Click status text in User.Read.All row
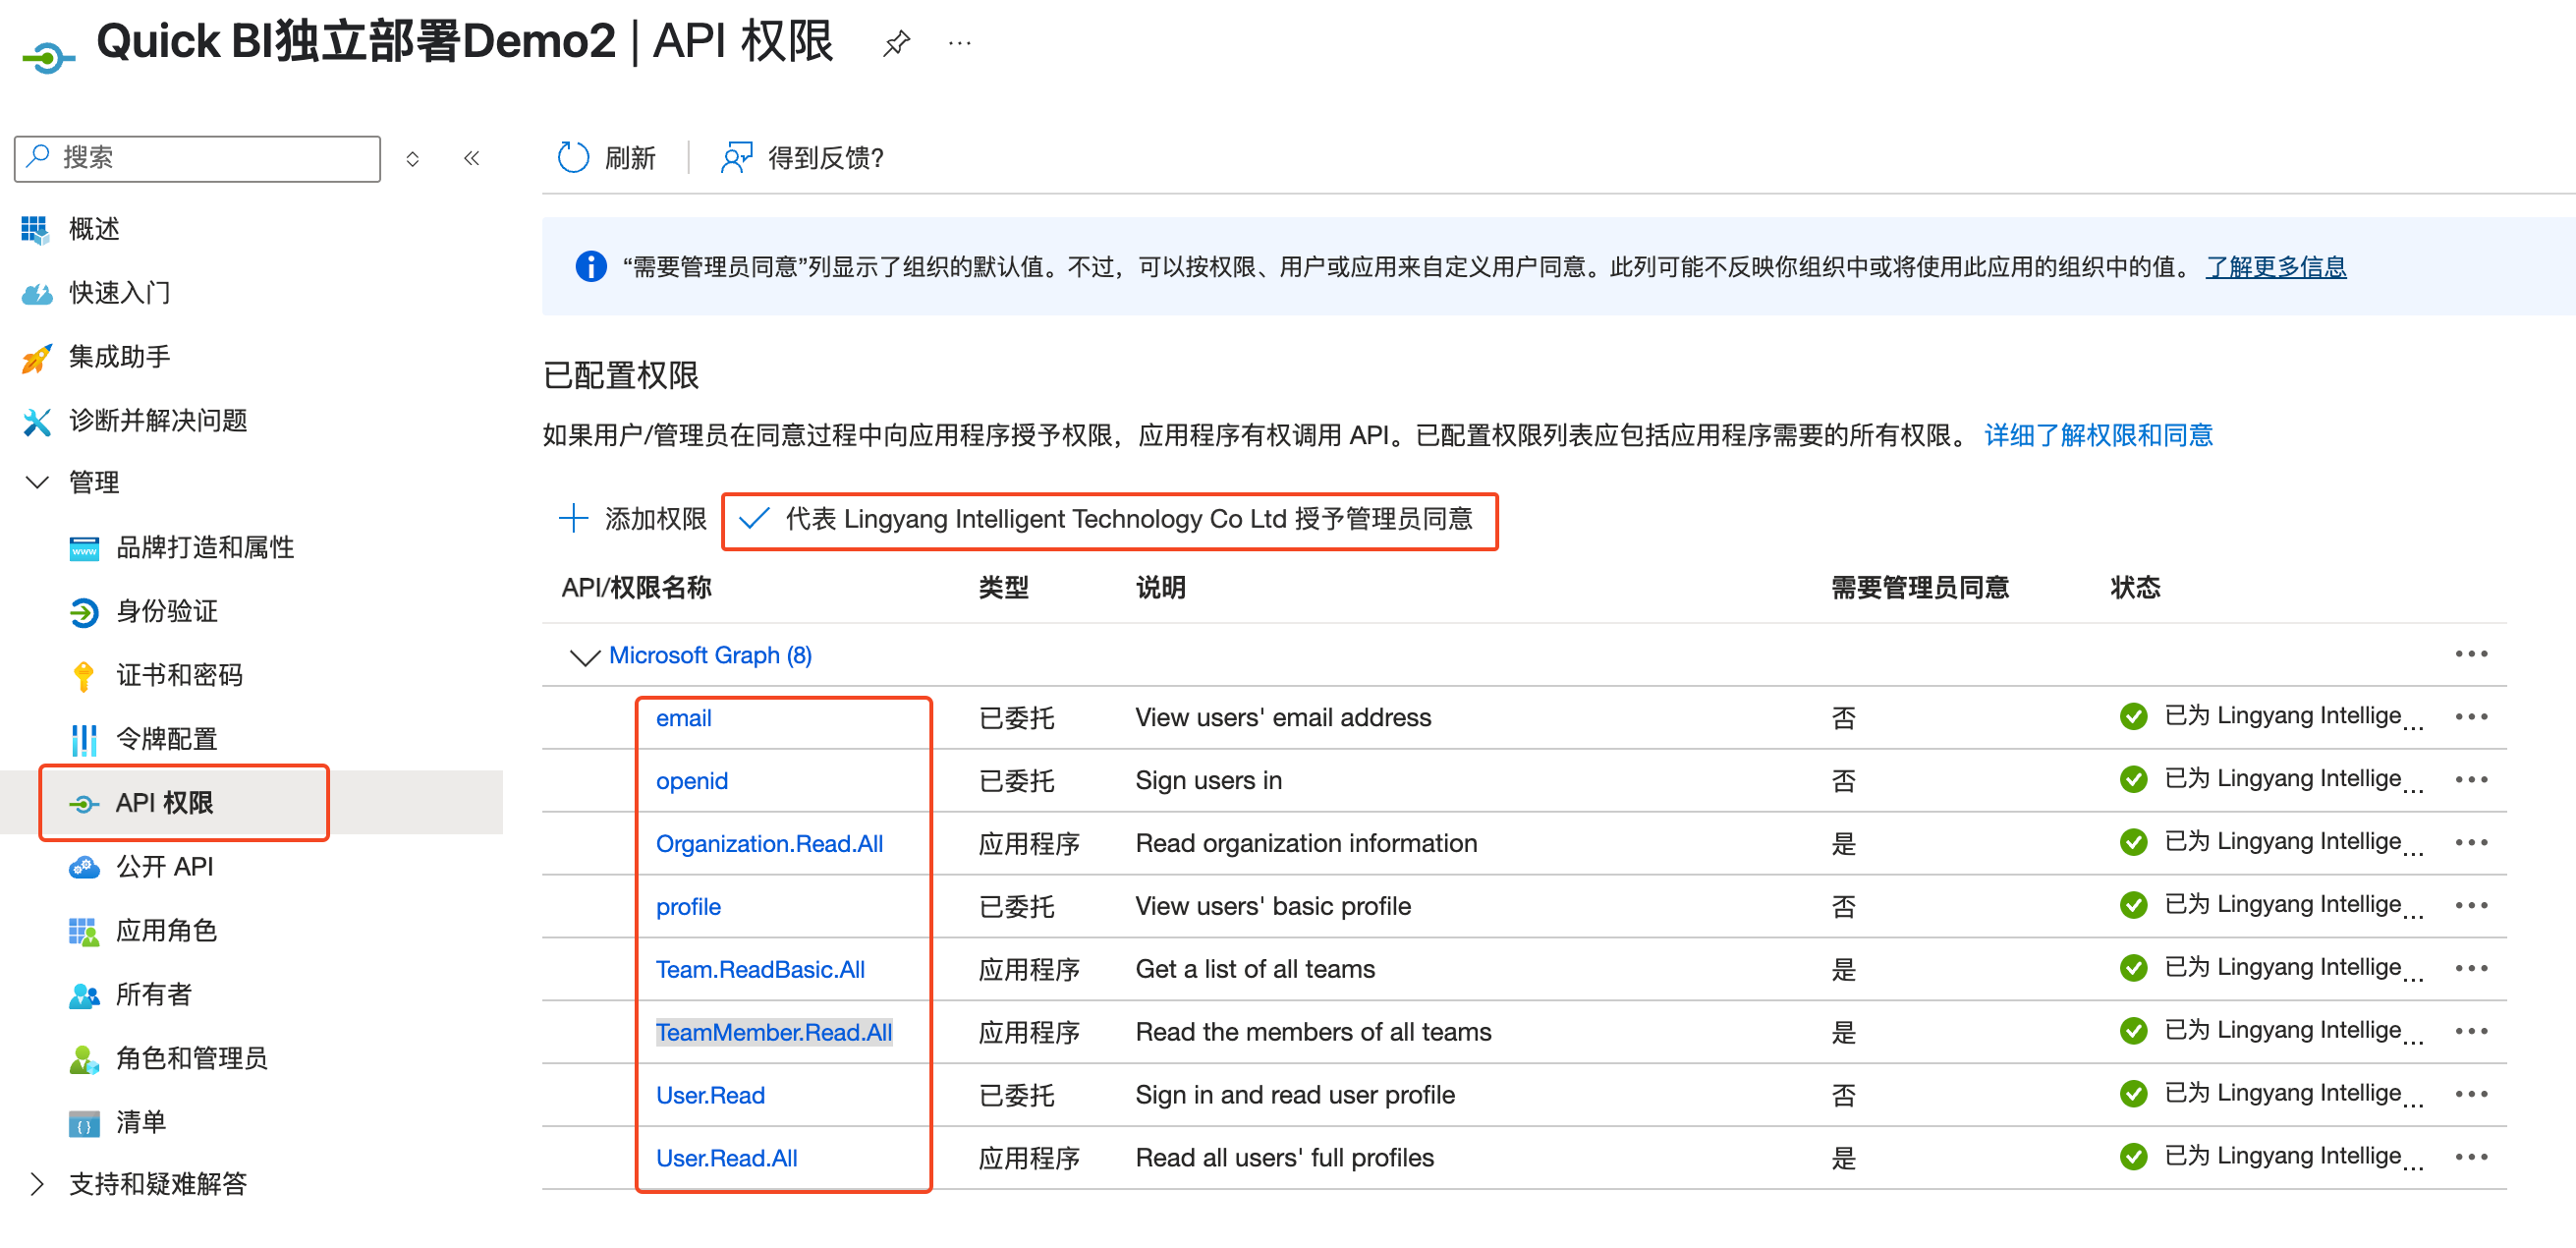 tap(2293, 1156)
